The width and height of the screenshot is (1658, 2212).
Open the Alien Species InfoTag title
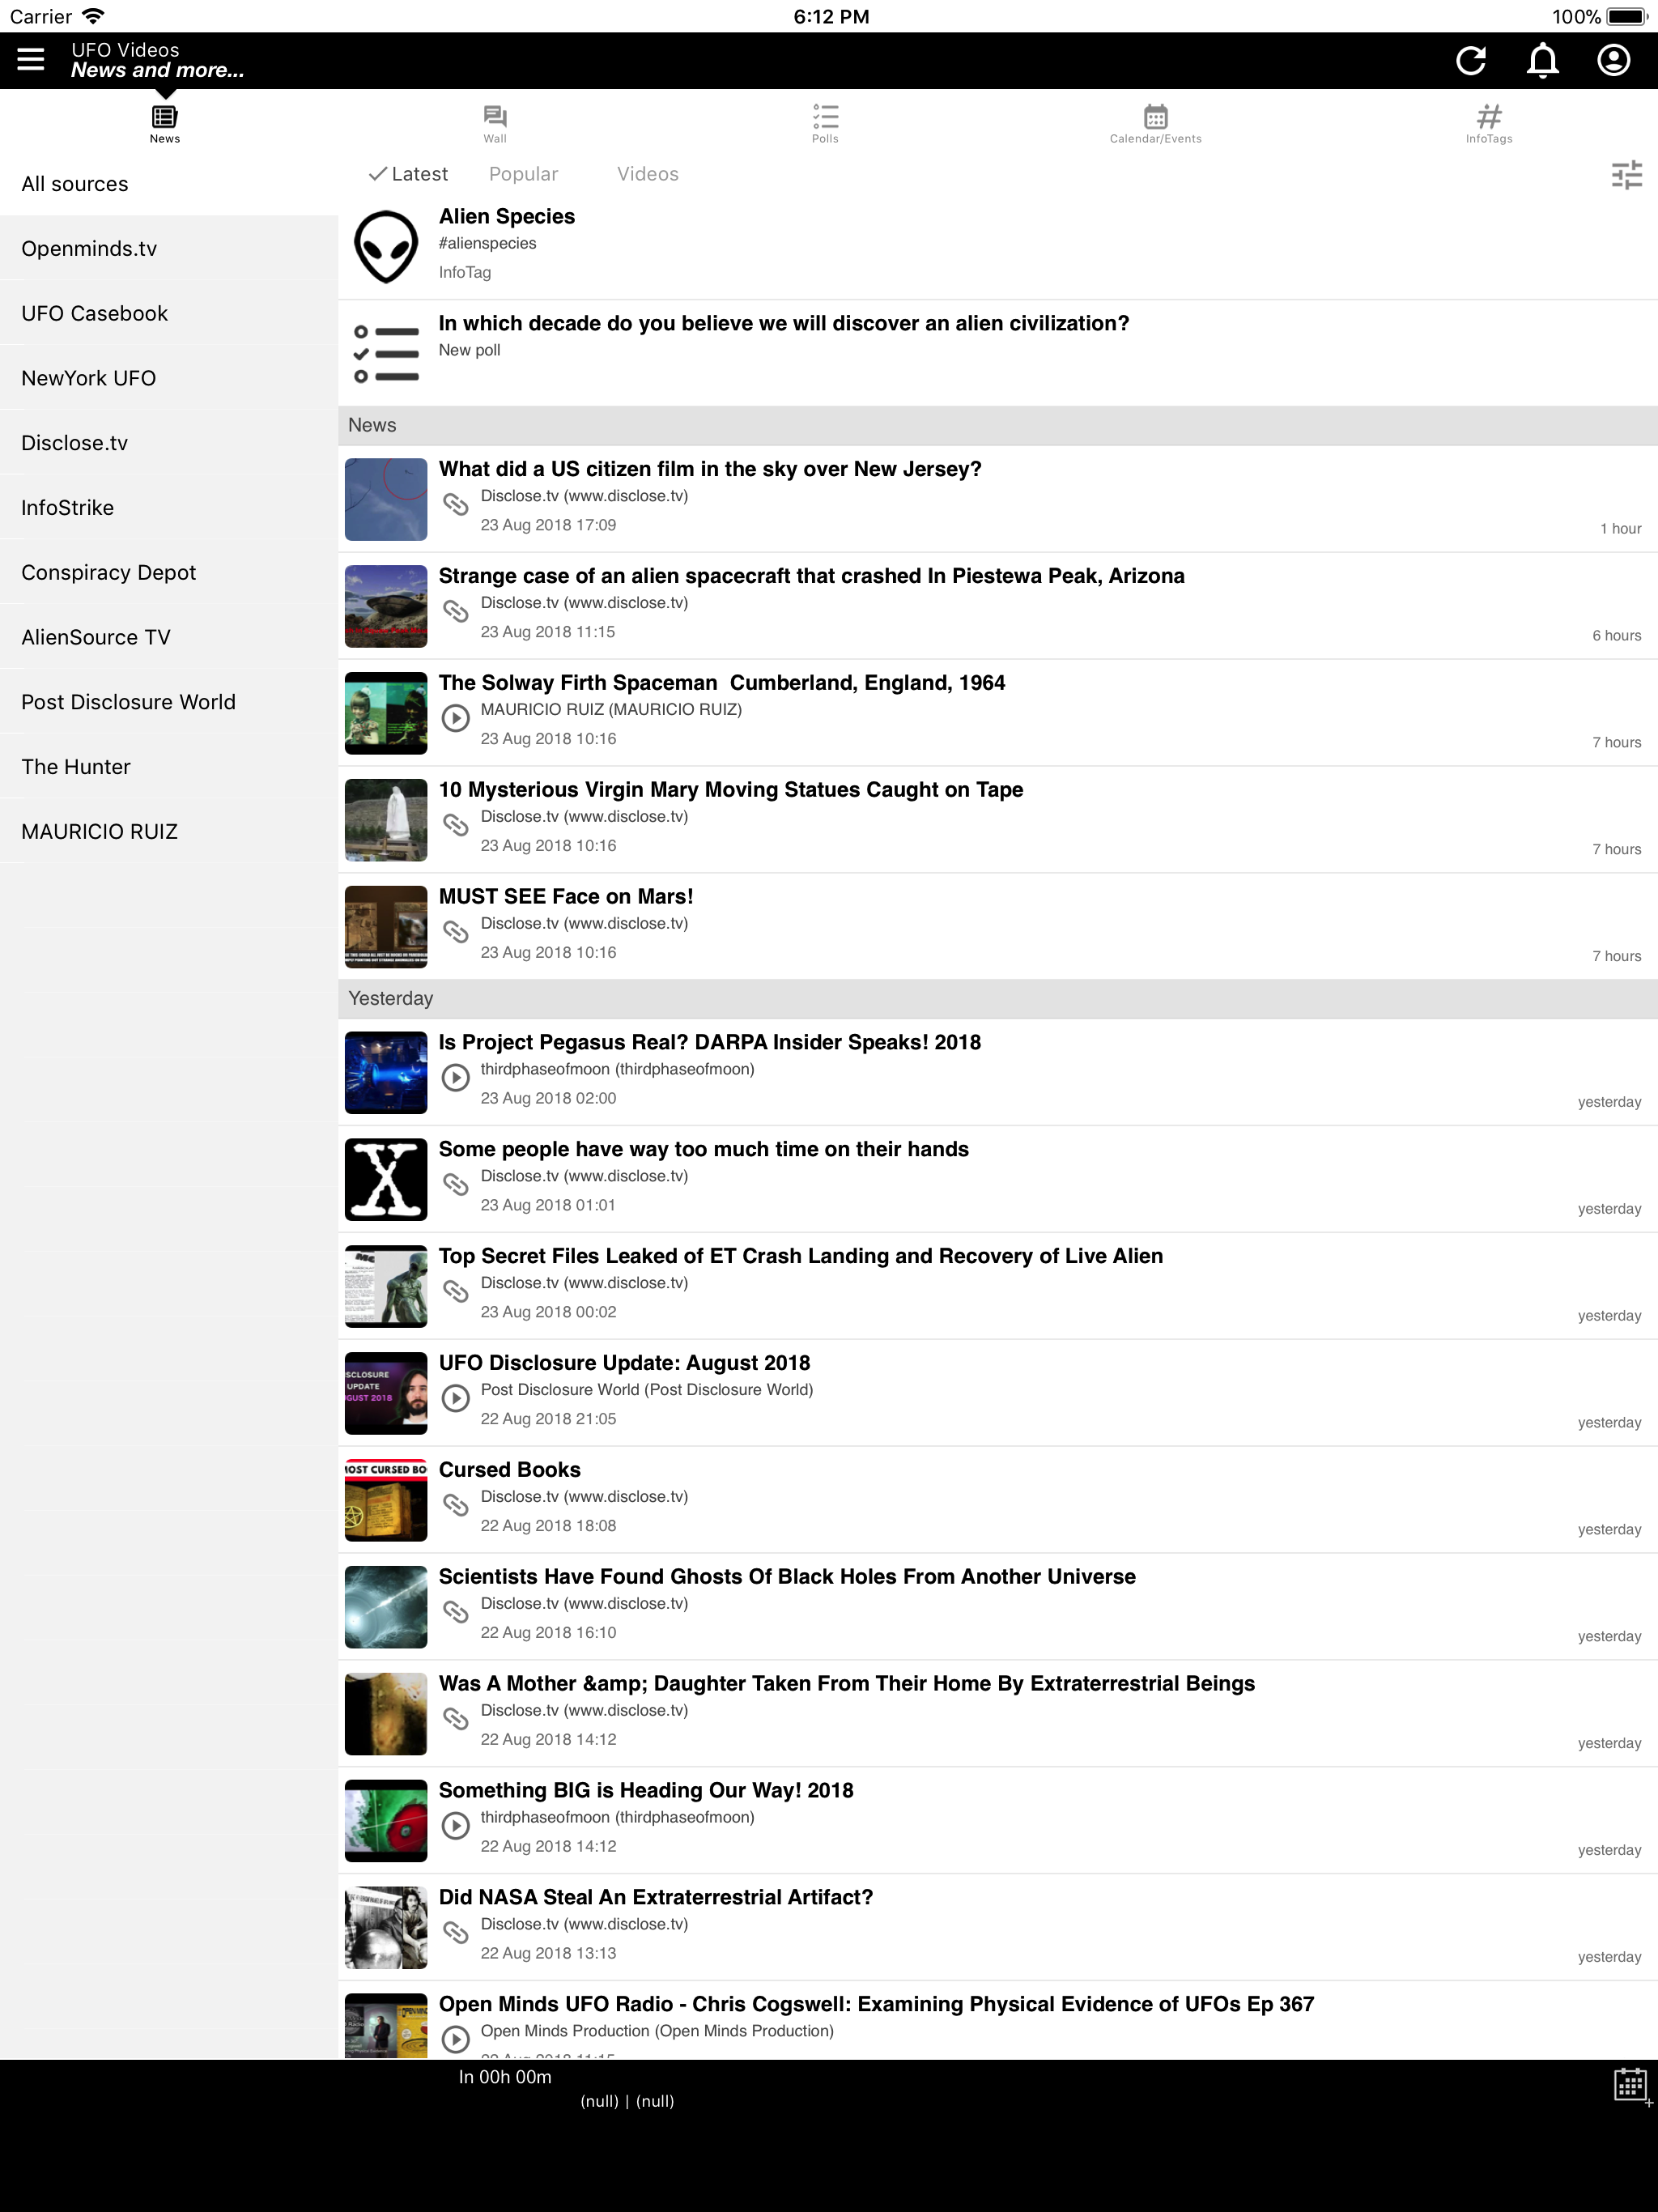(x=507, y=216)
